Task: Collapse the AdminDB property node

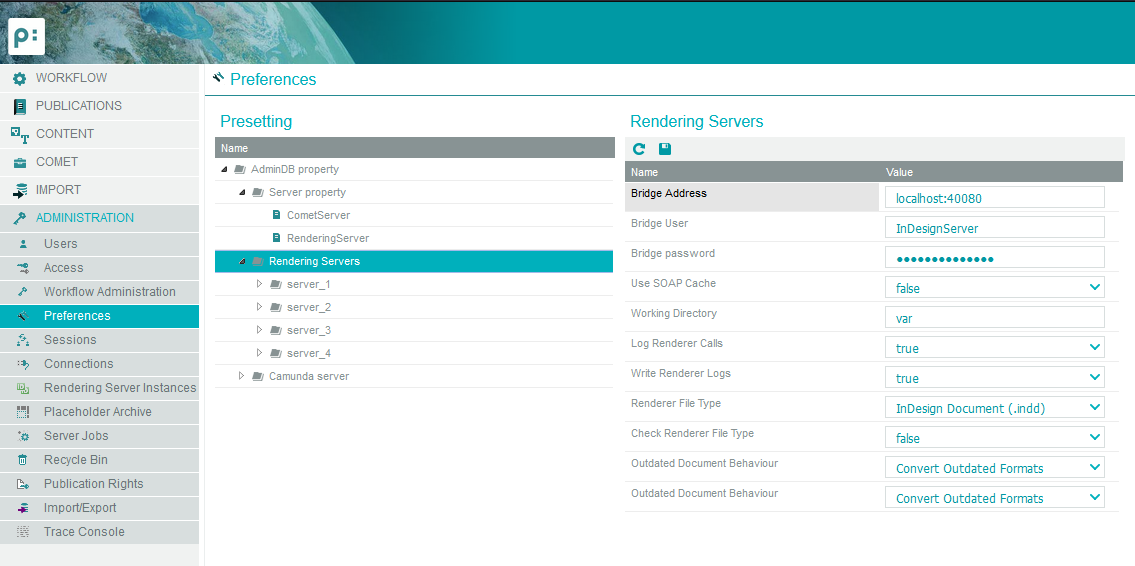Action: [x=224, y=169]
